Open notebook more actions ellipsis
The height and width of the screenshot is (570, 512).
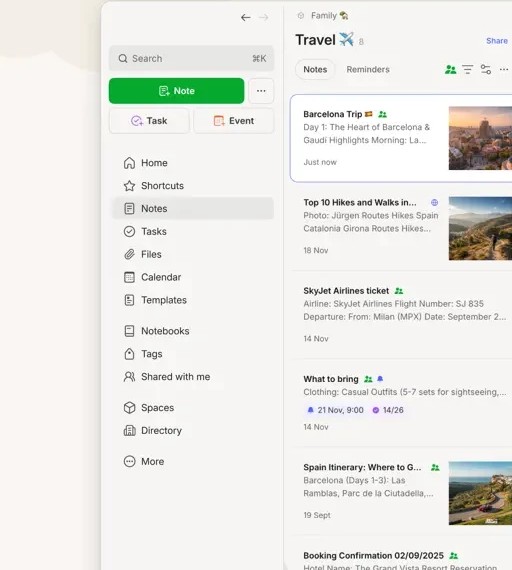pyautogui.click(x=504, y=69)
